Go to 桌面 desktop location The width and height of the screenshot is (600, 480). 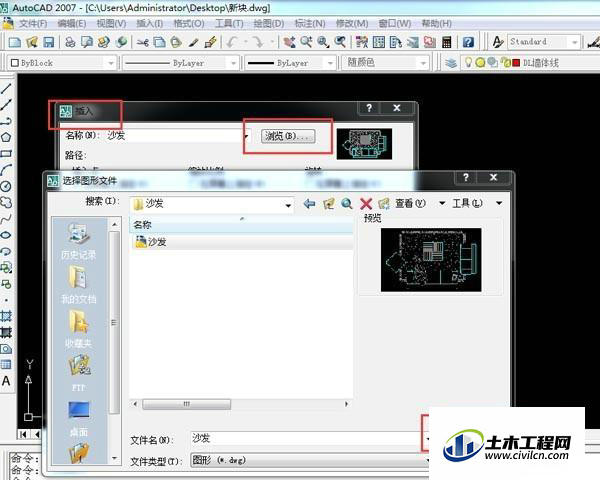(x=79, y=418)
